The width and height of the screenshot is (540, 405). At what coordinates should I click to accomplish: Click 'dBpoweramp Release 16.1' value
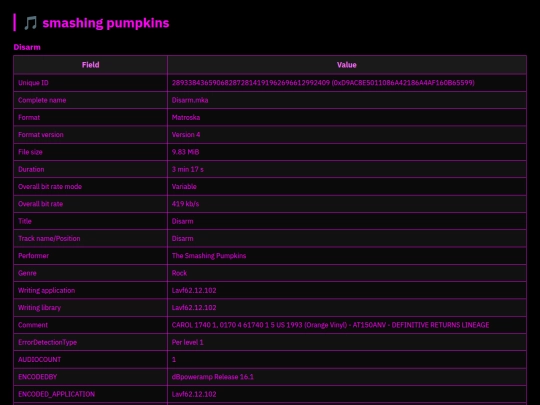(x=212, y=377)
